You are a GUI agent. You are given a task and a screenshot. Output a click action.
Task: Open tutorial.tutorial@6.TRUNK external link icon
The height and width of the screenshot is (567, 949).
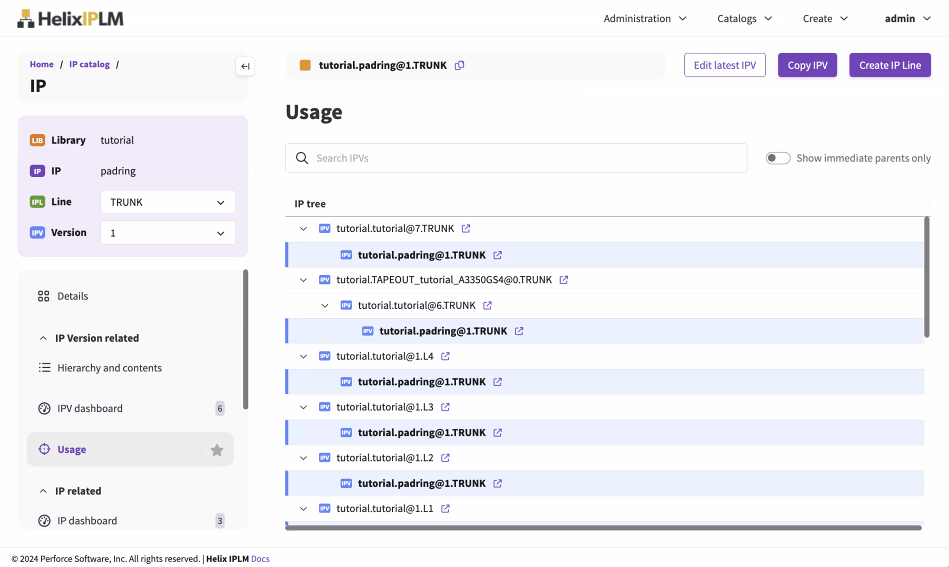[488, 306]
